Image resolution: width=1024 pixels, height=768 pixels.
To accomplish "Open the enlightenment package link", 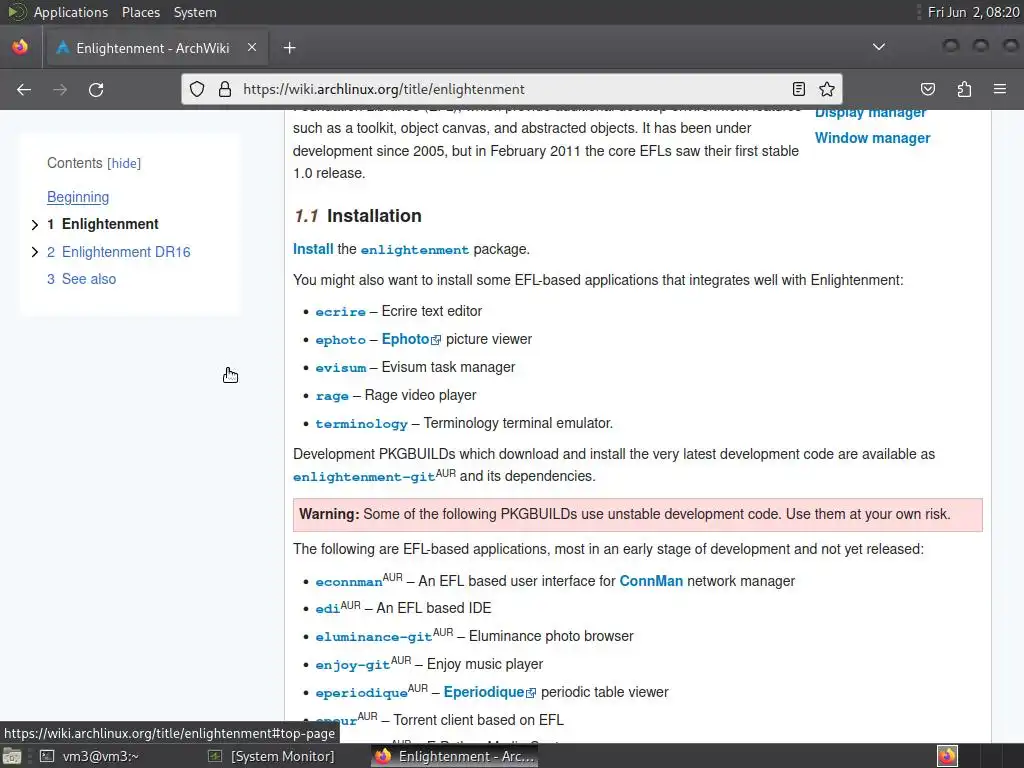I will pos(415,249).
